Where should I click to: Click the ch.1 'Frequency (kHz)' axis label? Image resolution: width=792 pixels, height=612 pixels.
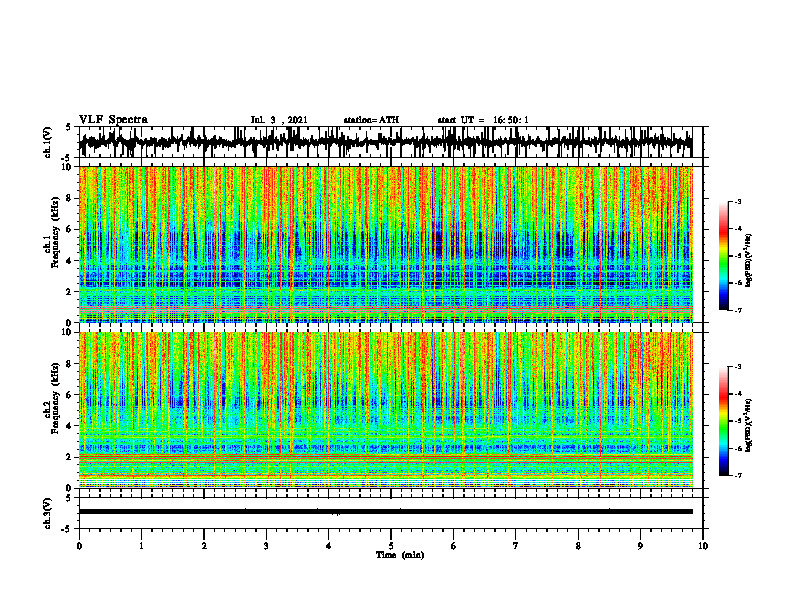(x=55, y=232)
